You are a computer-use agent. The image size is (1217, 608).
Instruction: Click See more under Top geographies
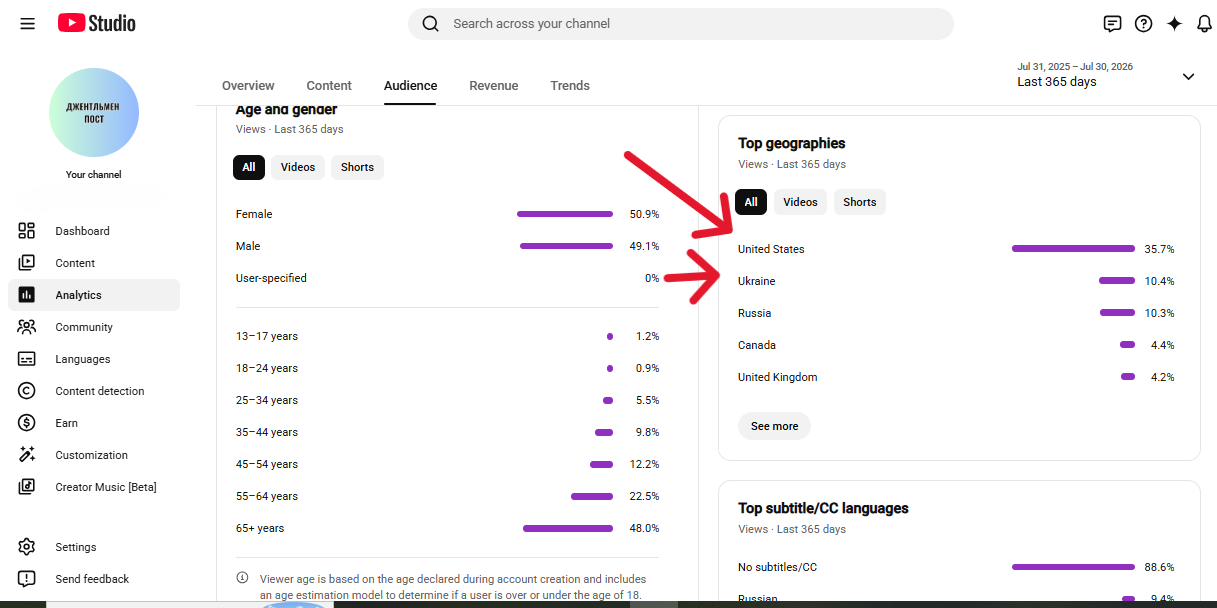tap(774, 426)
